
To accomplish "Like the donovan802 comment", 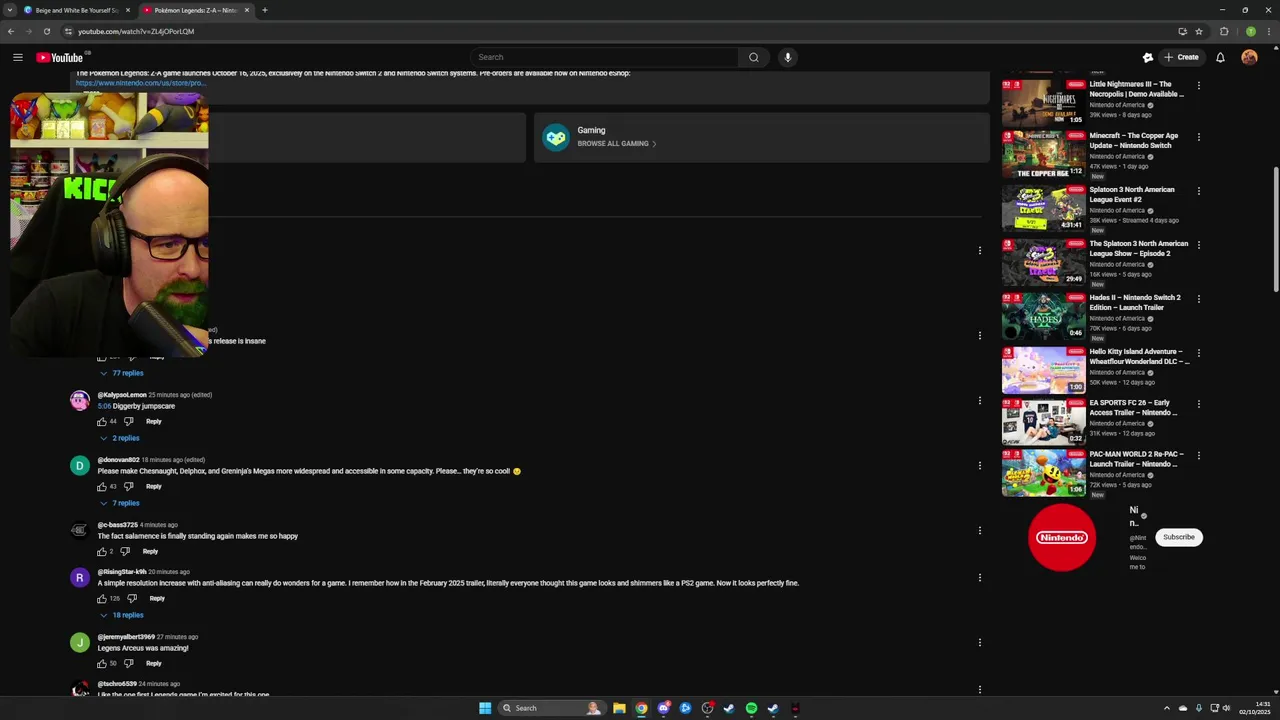I will click(102, 487).
